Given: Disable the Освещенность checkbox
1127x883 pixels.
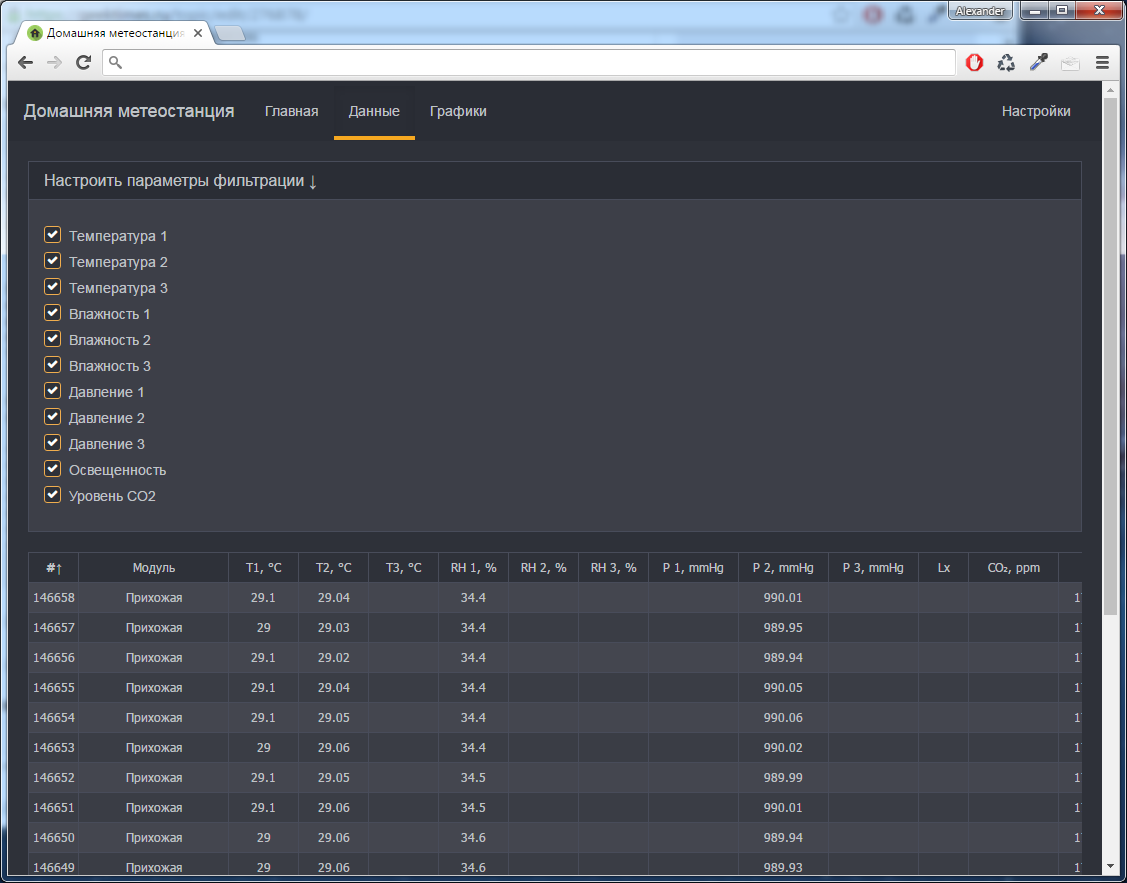Looking at the screenshot, I should pyautogui.click(x=52, y=468).
